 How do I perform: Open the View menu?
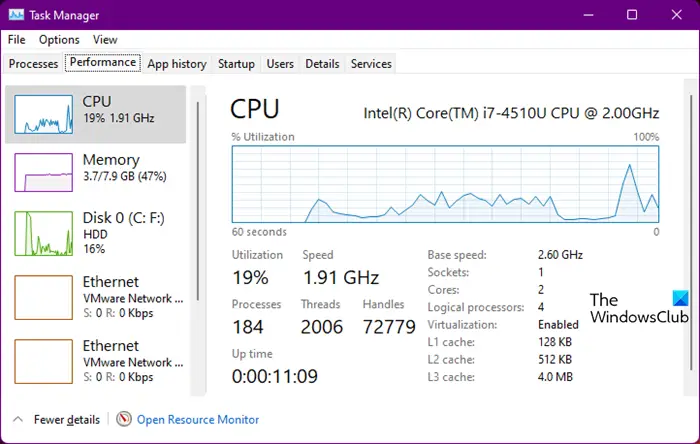click(105, 40)
